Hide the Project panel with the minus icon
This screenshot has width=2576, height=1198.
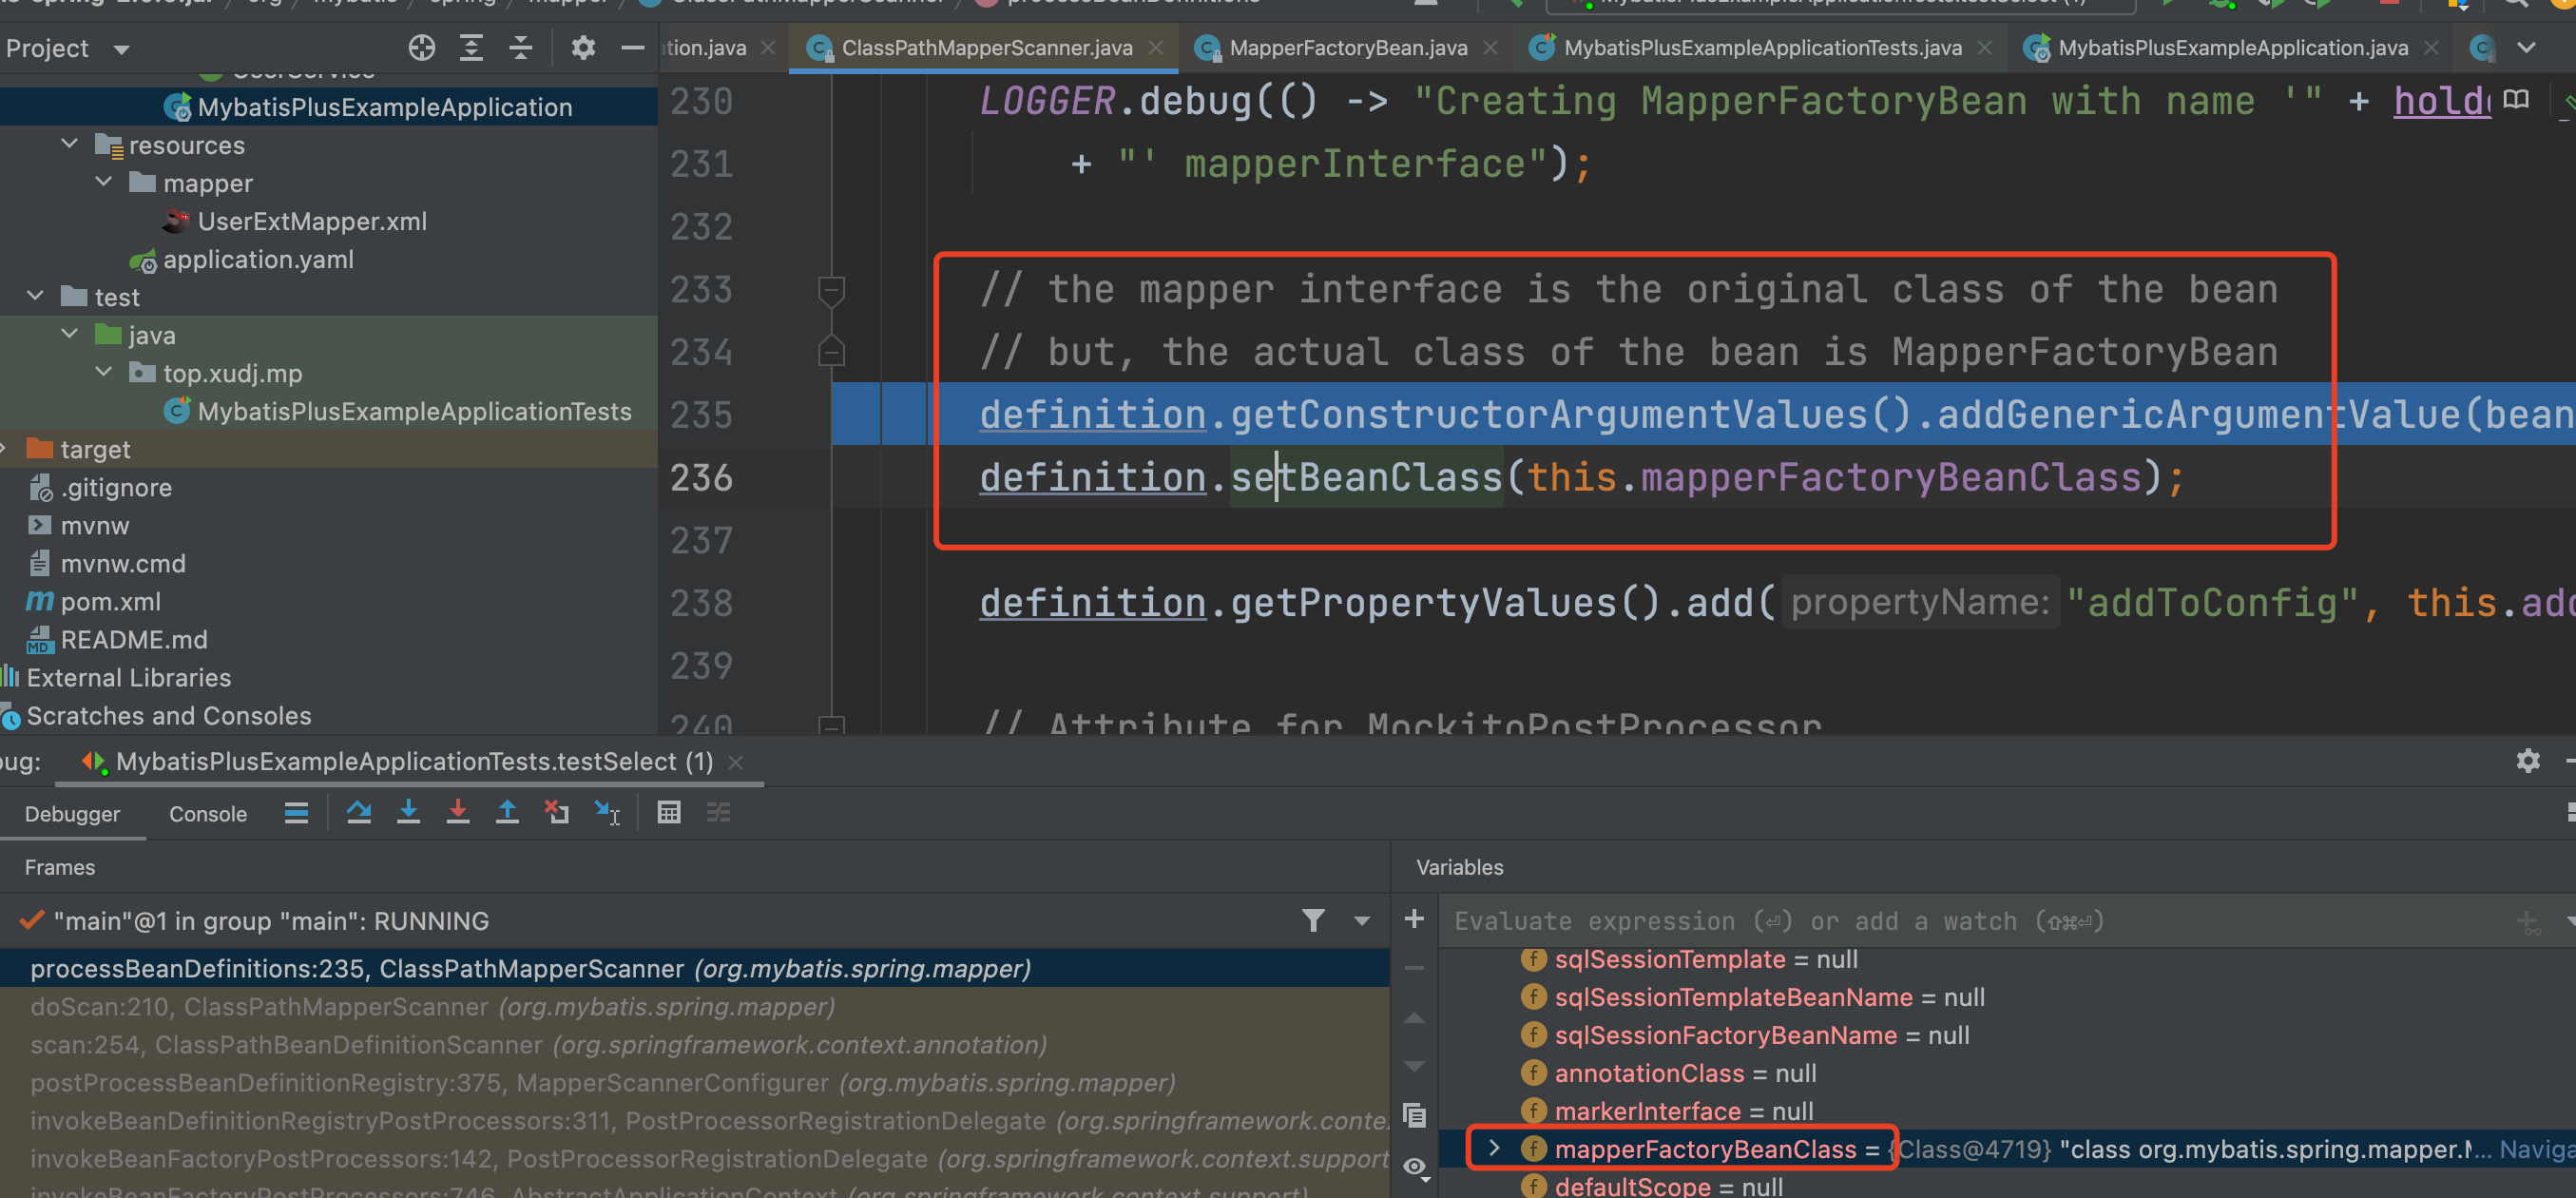(x=632, y=47)
